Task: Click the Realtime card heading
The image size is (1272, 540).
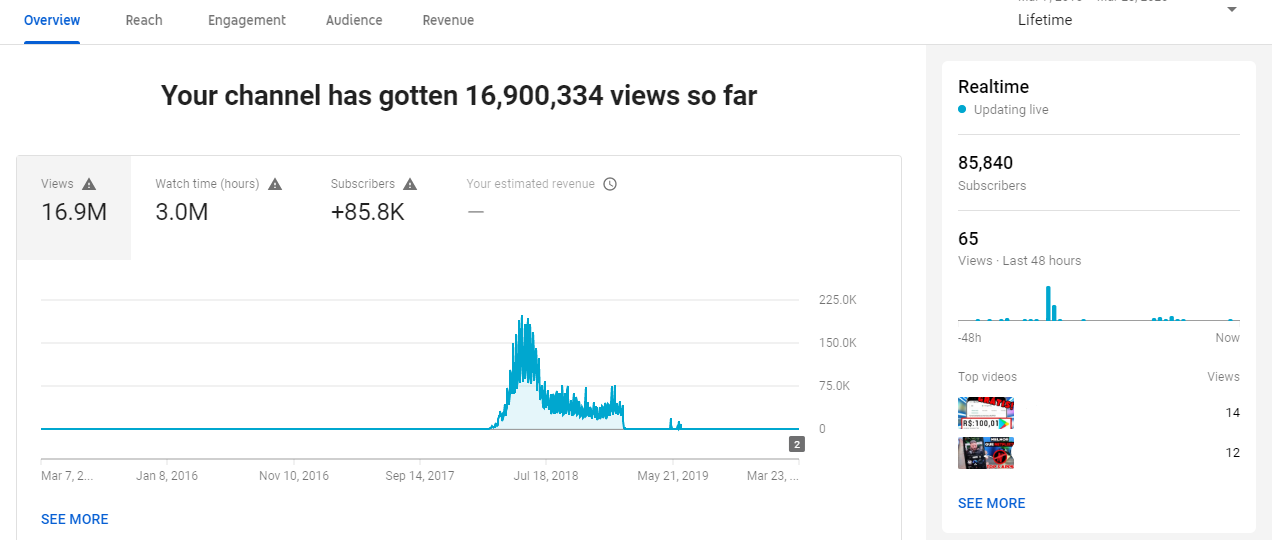Action: click(x=993, y=87)
